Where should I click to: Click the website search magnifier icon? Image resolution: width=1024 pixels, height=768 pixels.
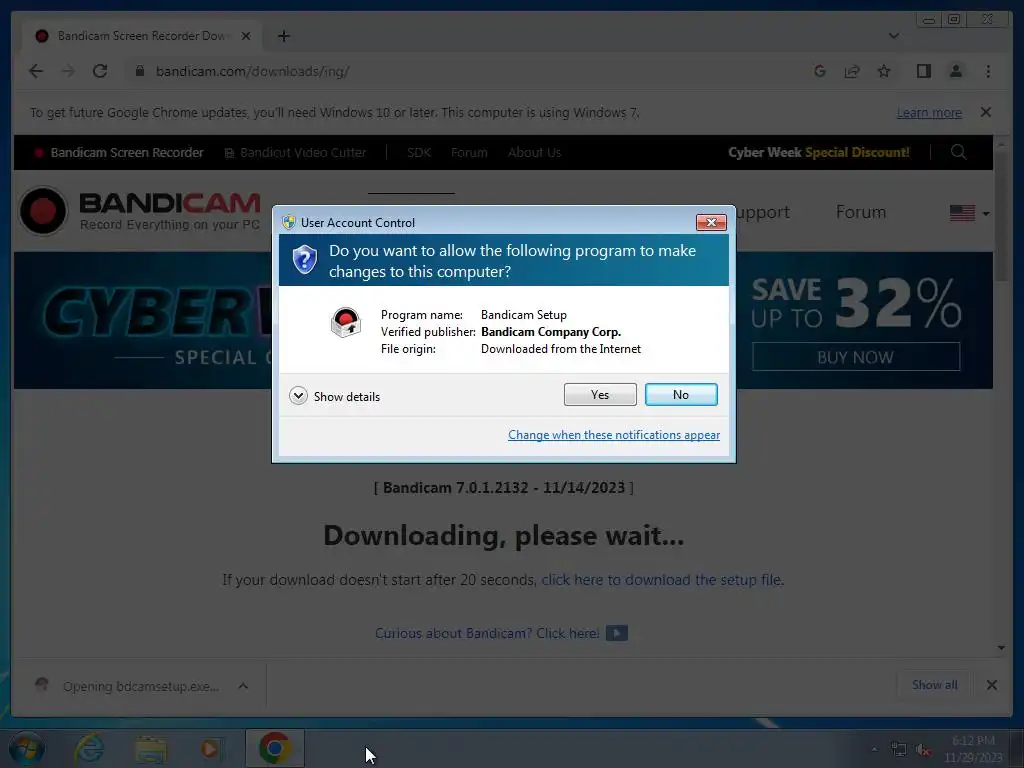(958, 152)
